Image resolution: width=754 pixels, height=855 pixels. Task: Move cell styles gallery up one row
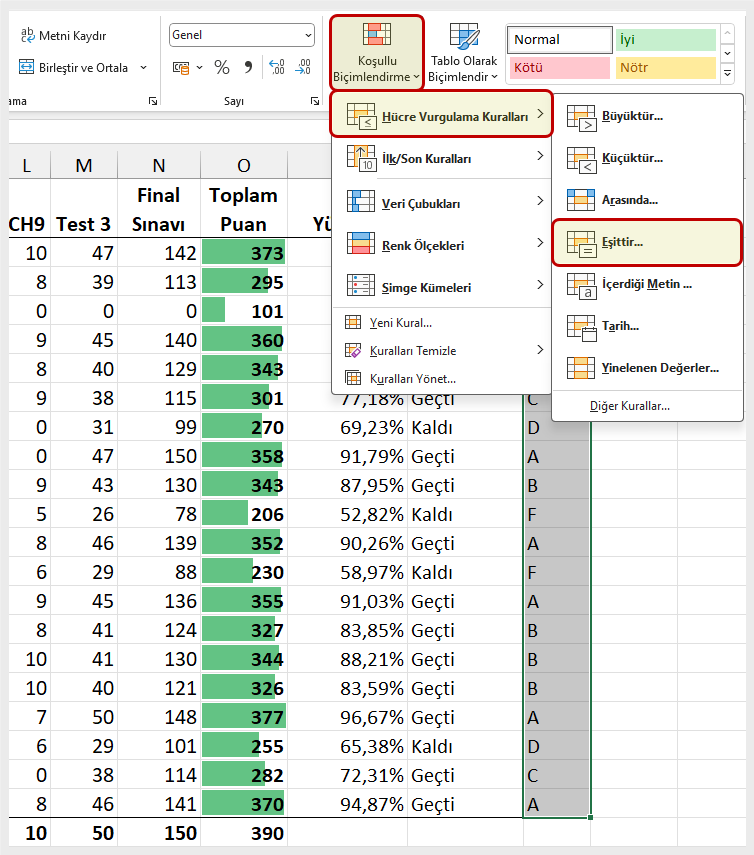click(727, 34)
